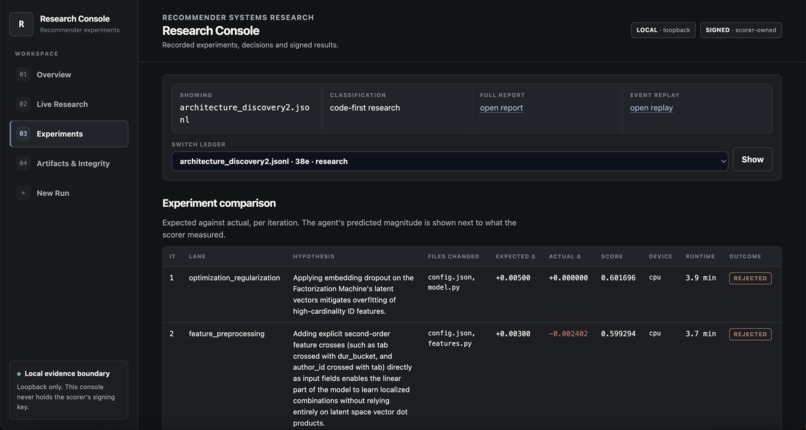Click the second-order feature crosses hypothesis
The width and height of the screenshot is (806, 430).
[353, 379]
